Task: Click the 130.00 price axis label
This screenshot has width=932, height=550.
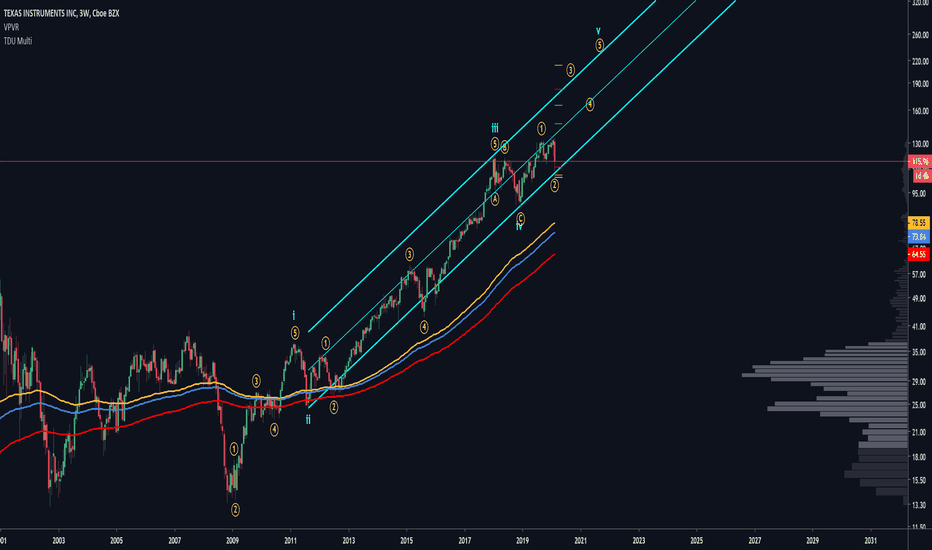Action: (920, 144)
